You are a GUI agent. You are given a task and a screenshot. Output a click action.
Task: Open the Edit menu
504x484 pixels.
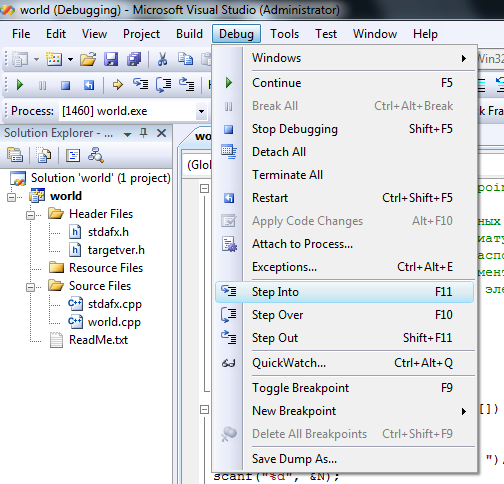(56, 34)
